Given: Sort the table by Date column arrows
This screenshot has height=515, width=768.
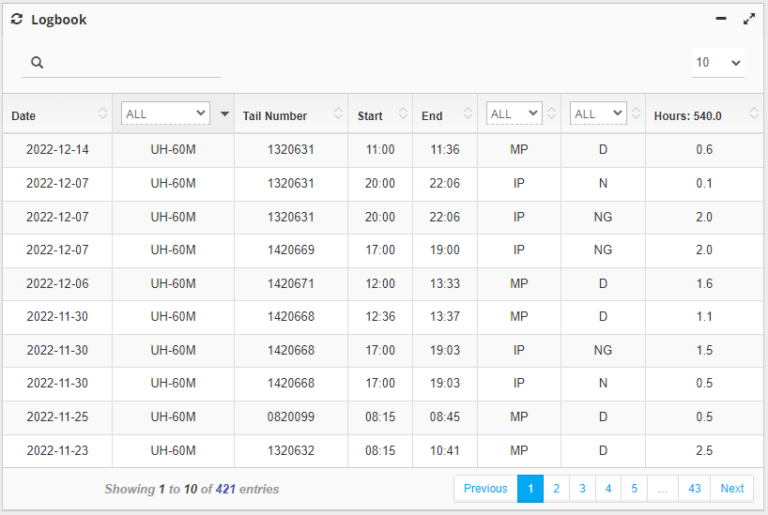Looking at the screenshot, I should [102, 115].
